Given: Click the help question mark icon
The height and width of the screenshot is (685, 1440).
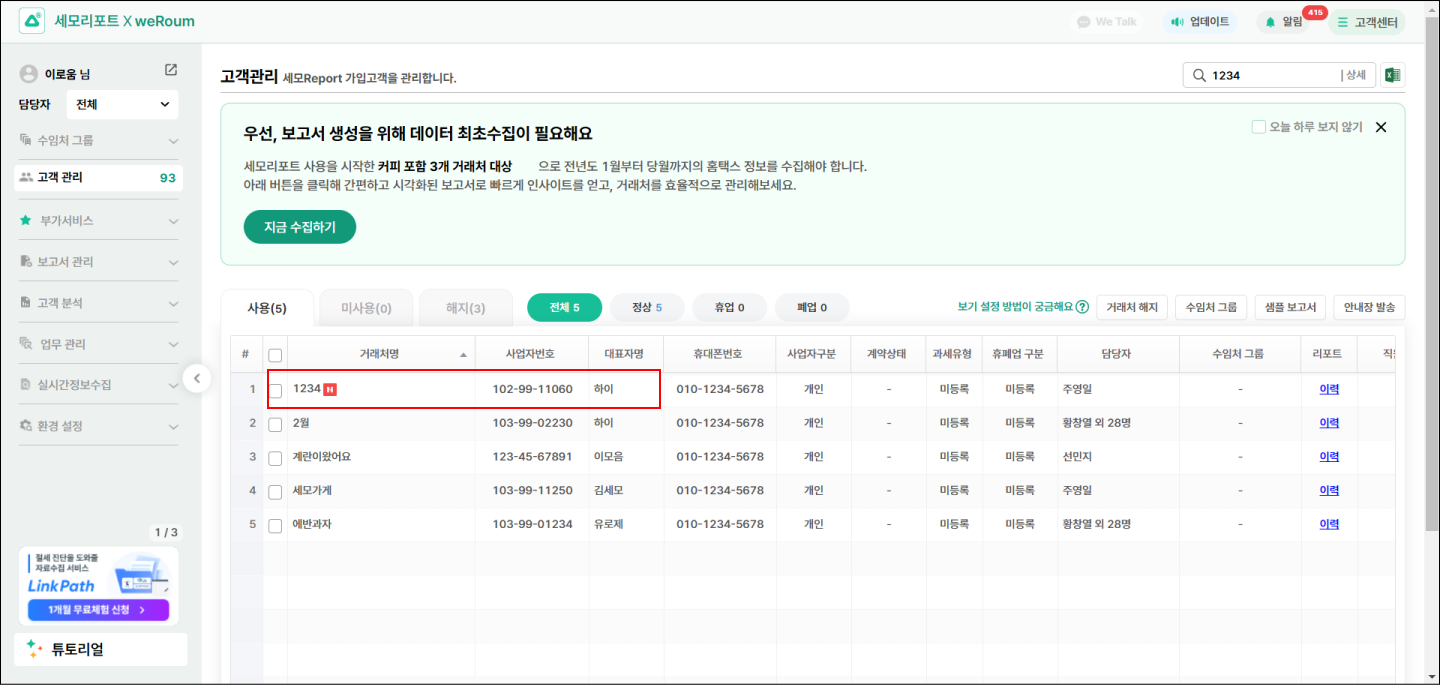Looking at the screenshot, I should 1082,307.
